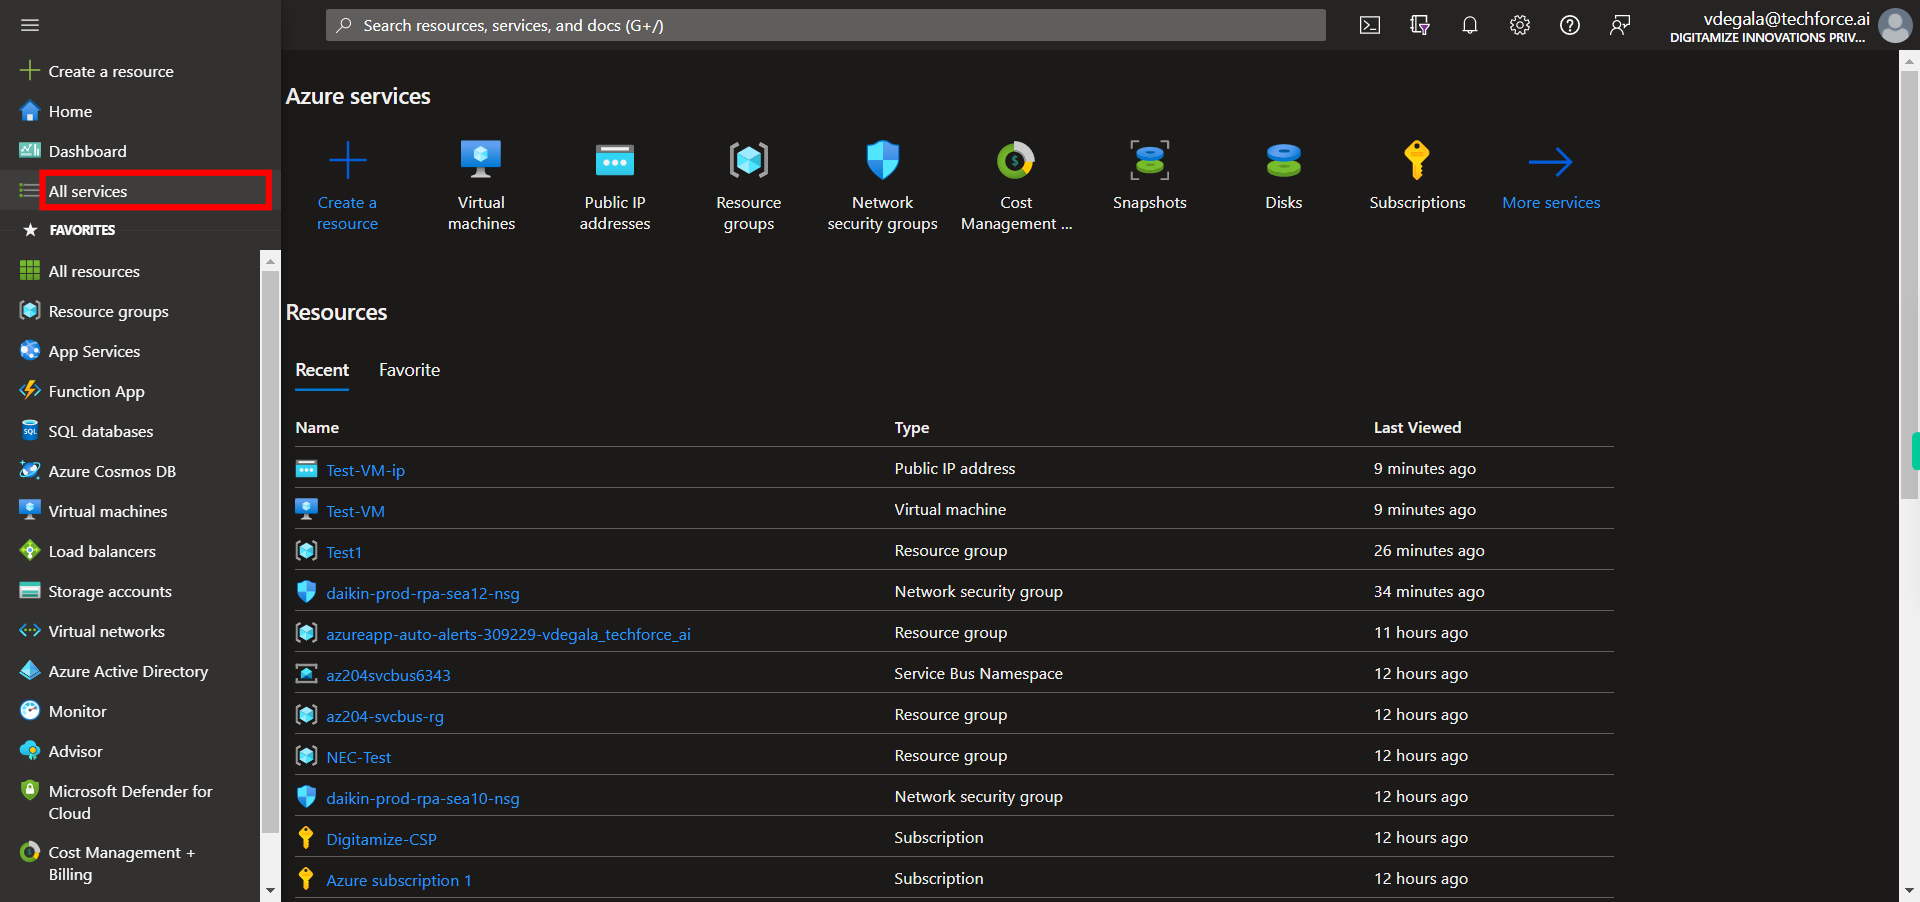
Task: Click the search resources input field
Action: [x=826, y=25]
